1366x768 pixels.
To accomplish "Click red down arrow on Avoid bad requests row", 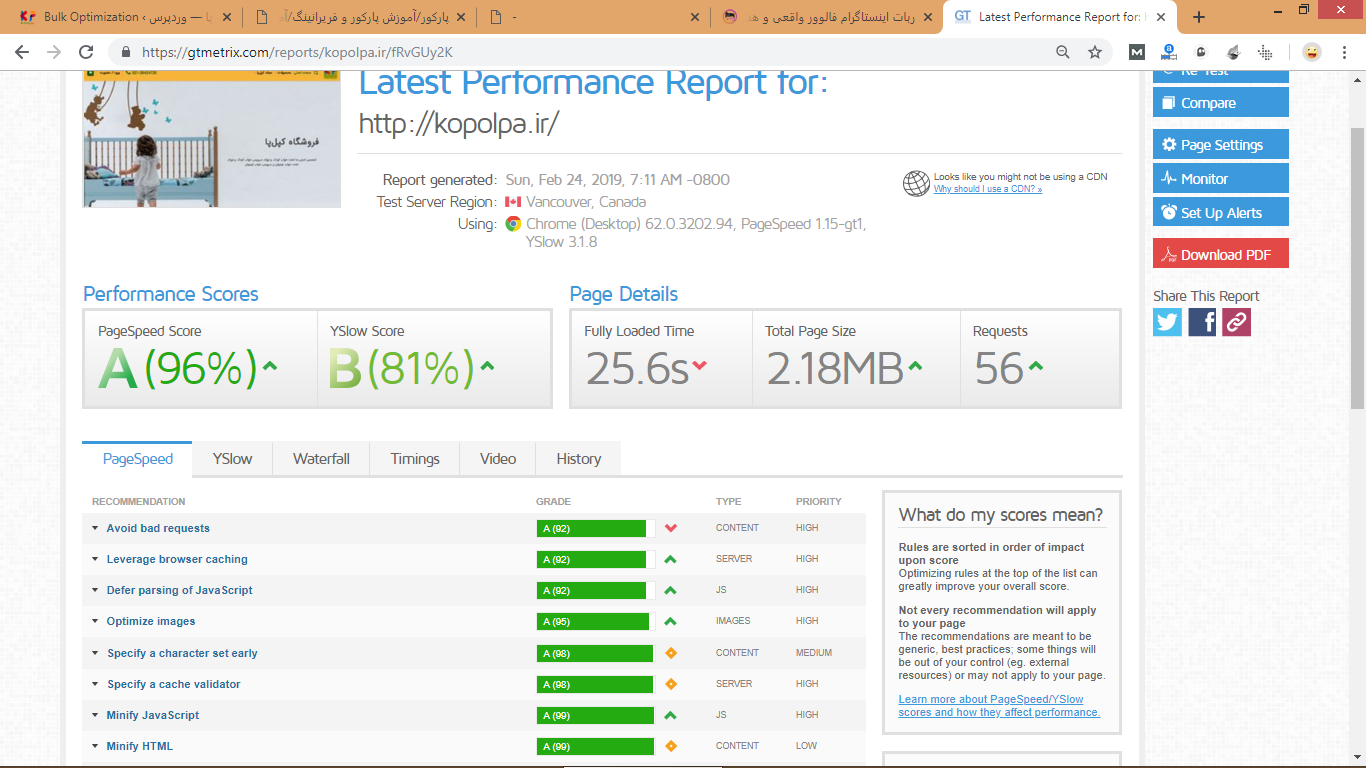I will click(671, 528).
